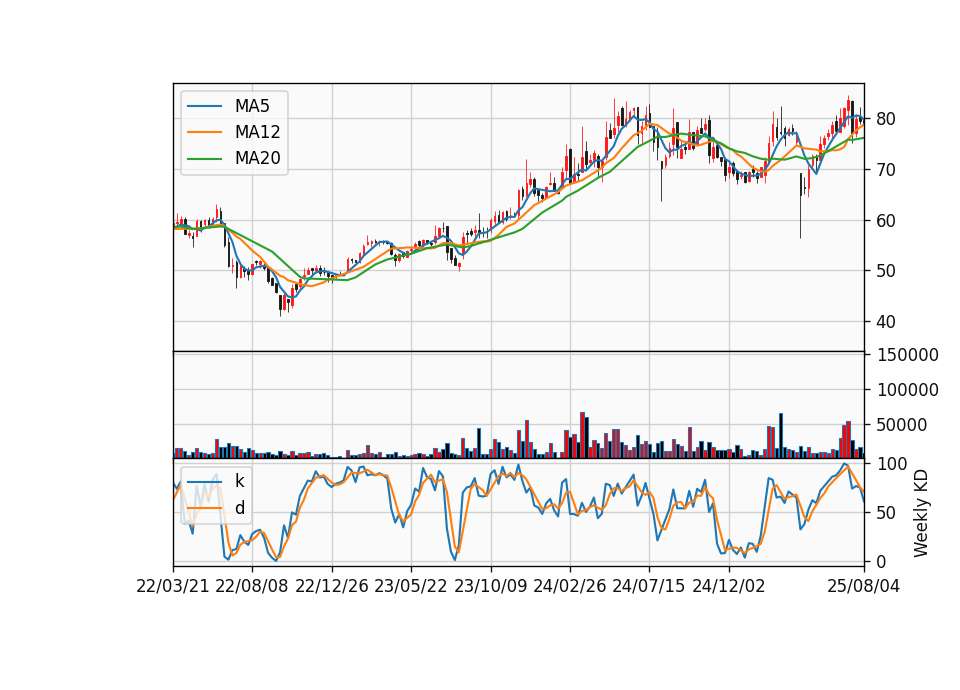This screenshot has width=960, height=690.
Task: Click the orange MA12 legend line sample
Action: [204, 132]
